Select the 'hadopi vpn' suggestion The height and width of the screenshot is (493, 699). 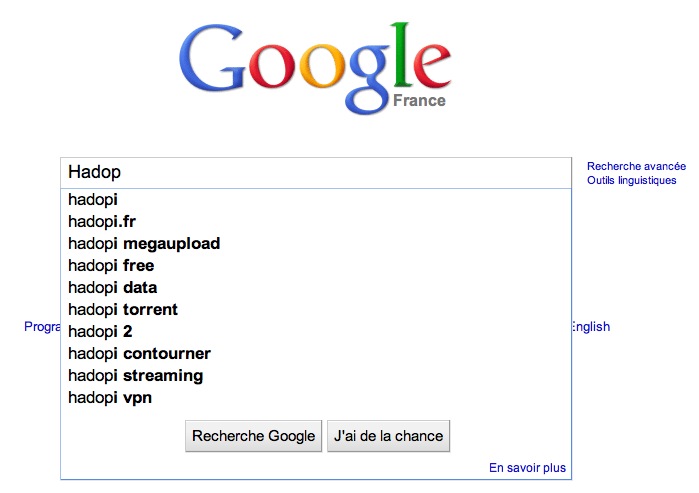[x=110, y=398]
